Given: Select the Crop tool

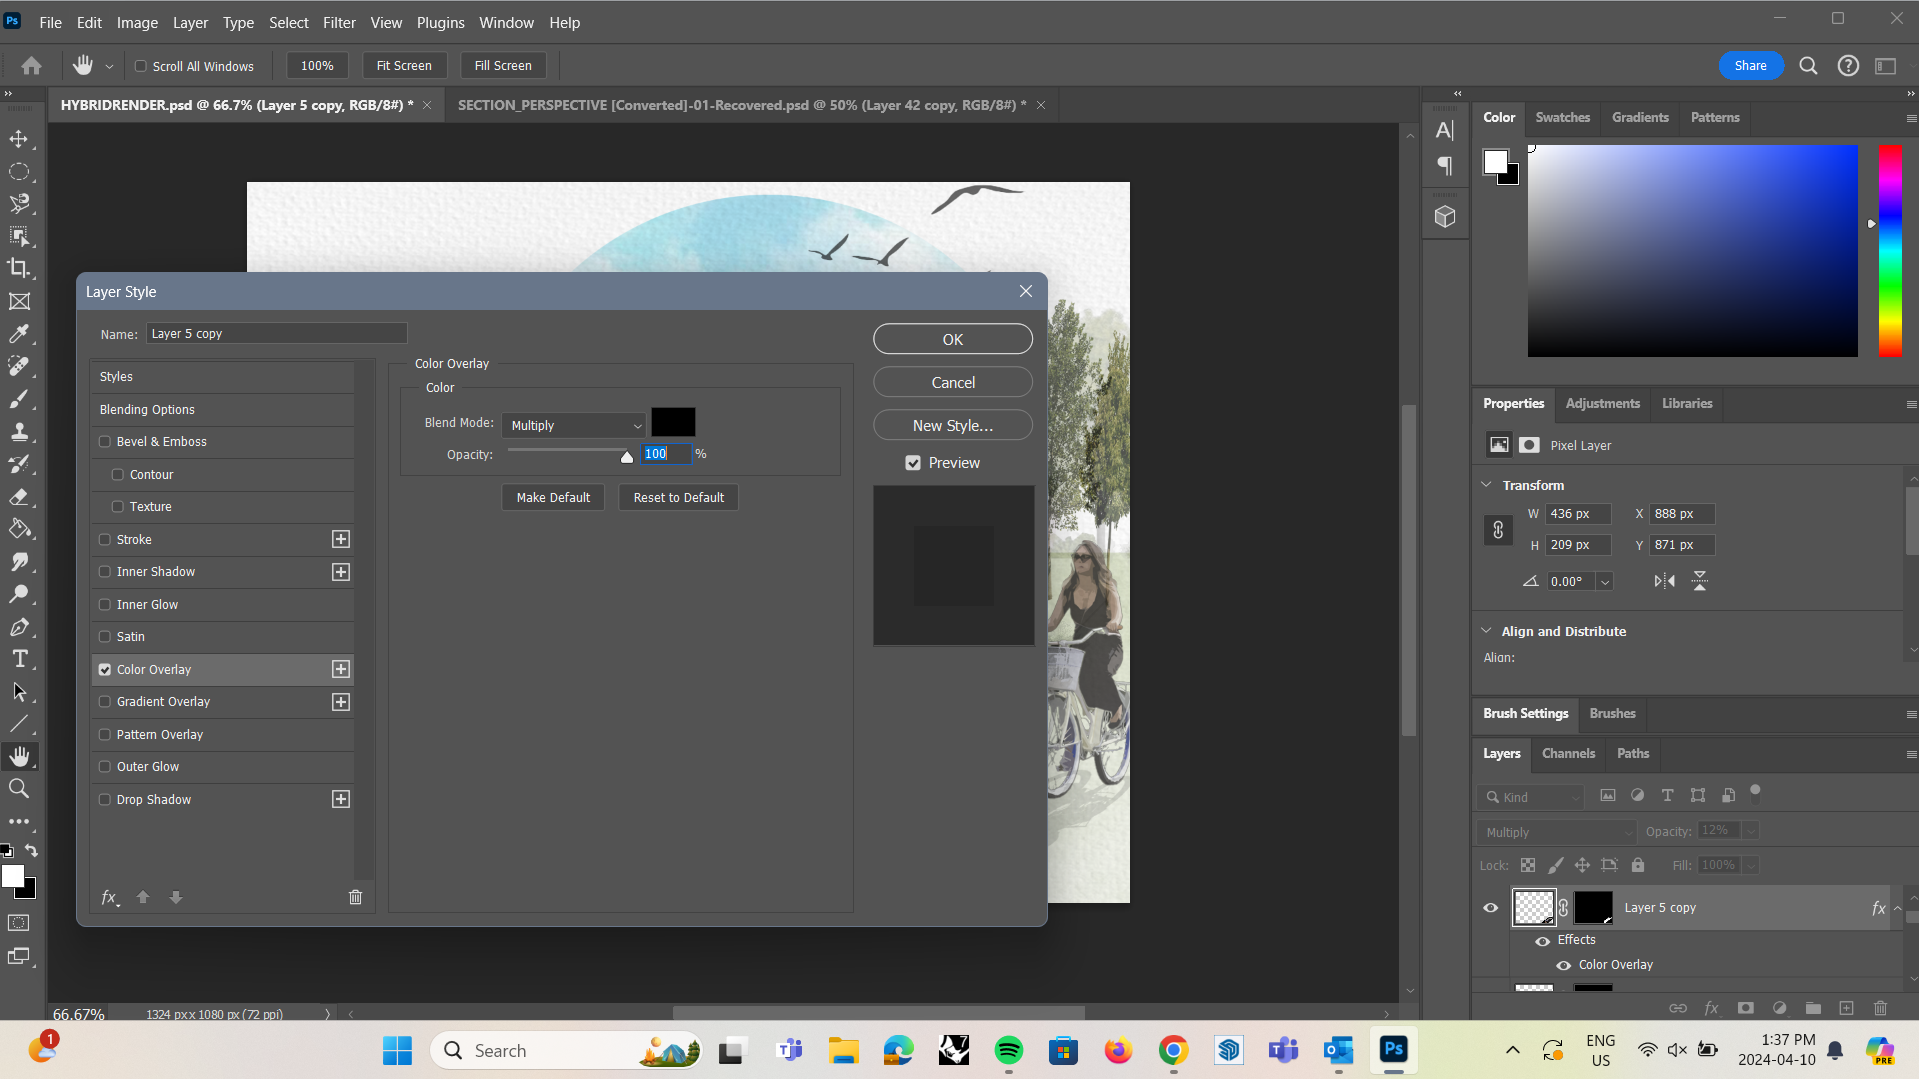Looking at the screenshot, I should point(20,268).
